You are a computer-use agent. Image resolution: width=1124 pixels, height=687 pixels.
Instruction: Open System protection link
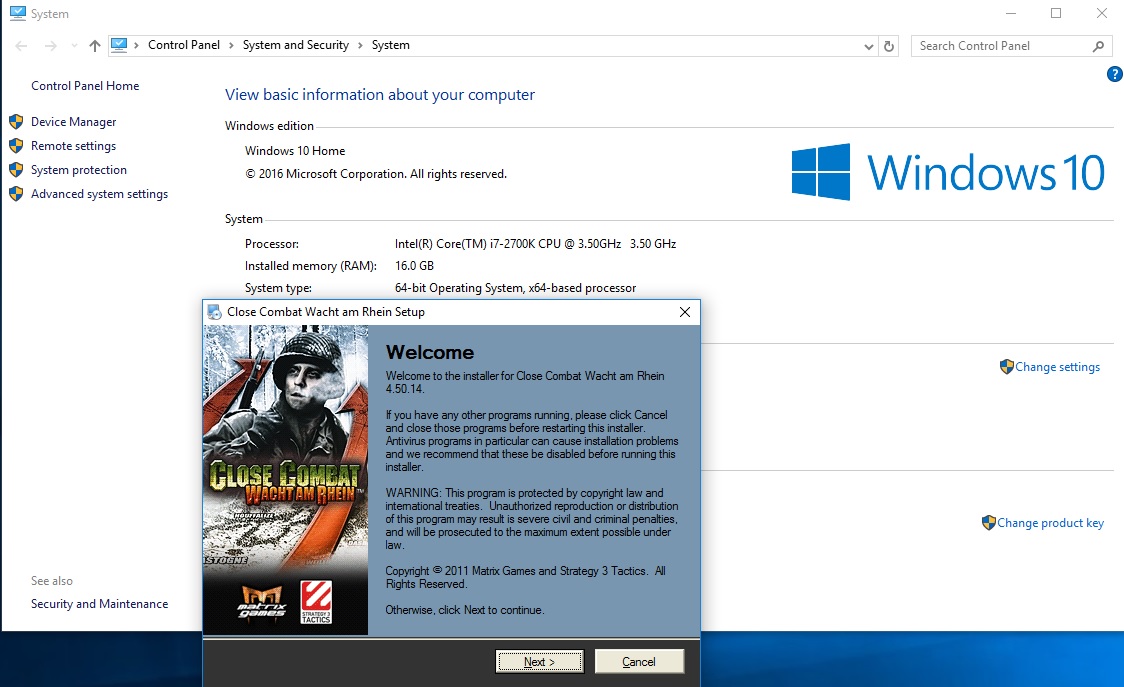click(79, 170)
